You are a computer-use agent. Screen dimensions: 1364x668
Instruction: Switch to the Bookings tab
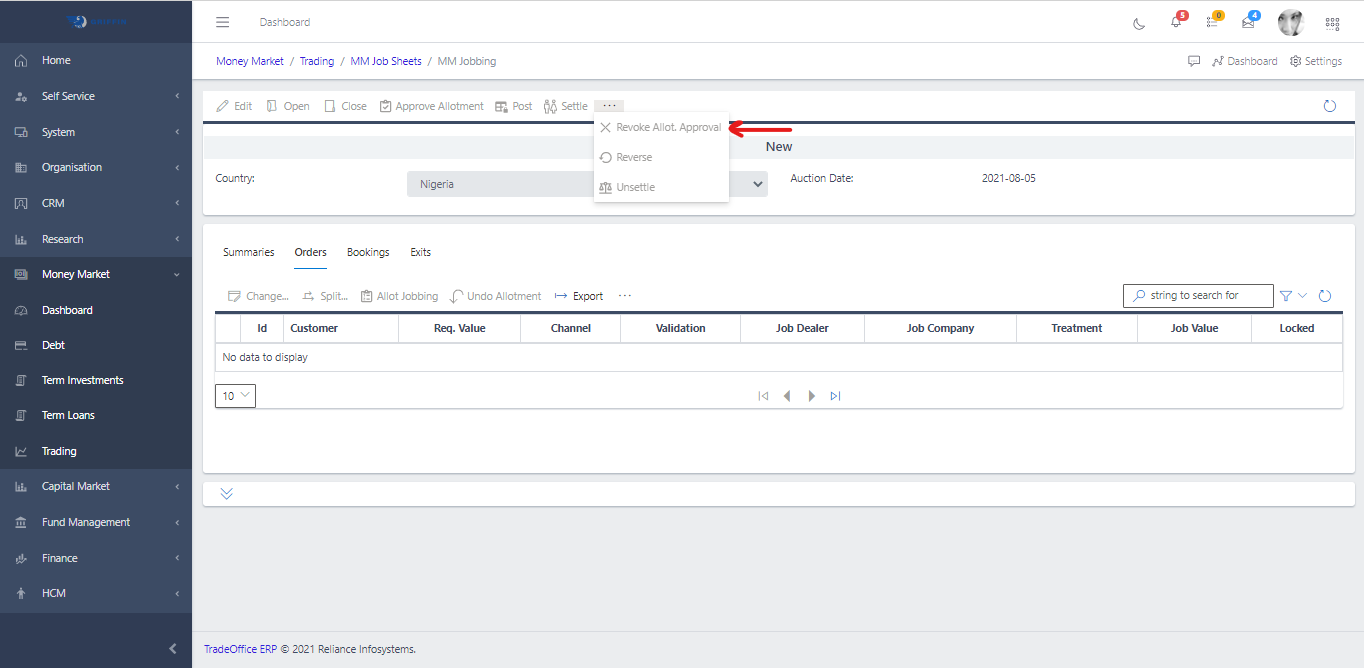(x=368, y=252)
